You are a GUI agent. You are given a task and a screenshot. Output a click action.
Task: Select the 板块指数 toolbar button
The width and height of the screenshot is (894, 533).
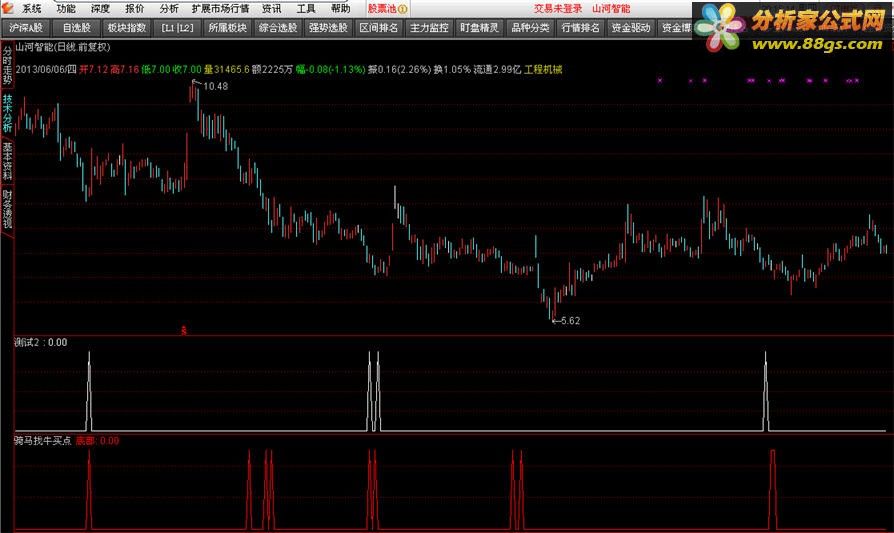(127, 27)
